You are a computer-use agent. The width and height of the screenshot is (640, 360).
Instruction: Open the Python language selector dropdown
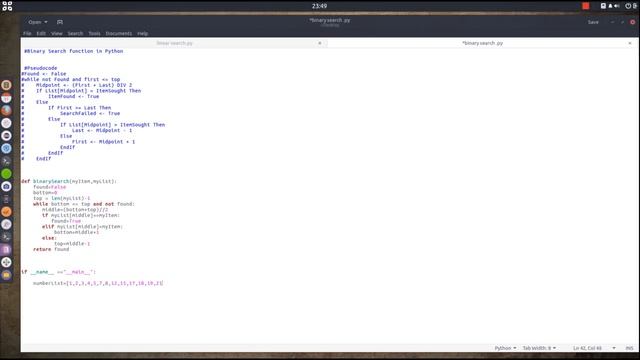pyautogui.click(x=505, y=348)
